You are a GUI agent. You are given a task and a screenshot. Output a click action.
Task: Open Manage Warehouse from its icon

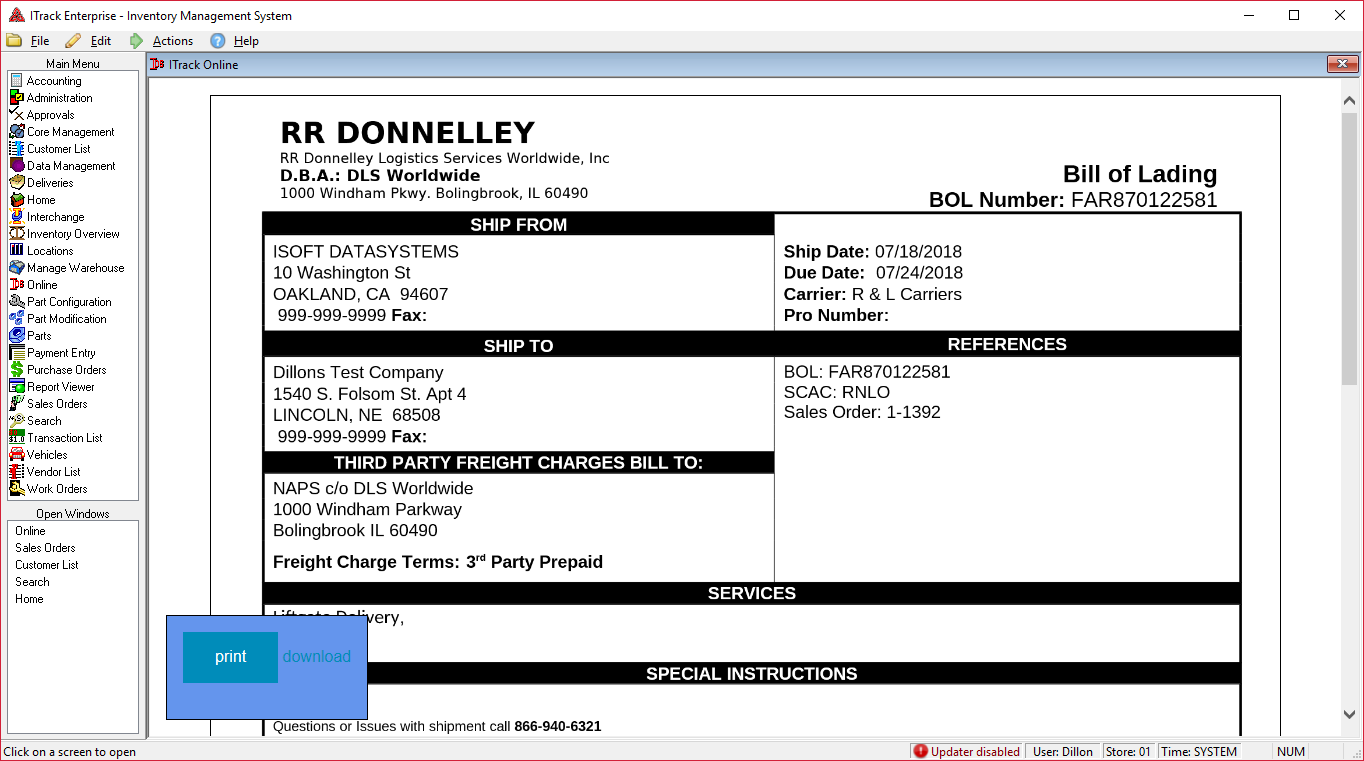(16, 268)
